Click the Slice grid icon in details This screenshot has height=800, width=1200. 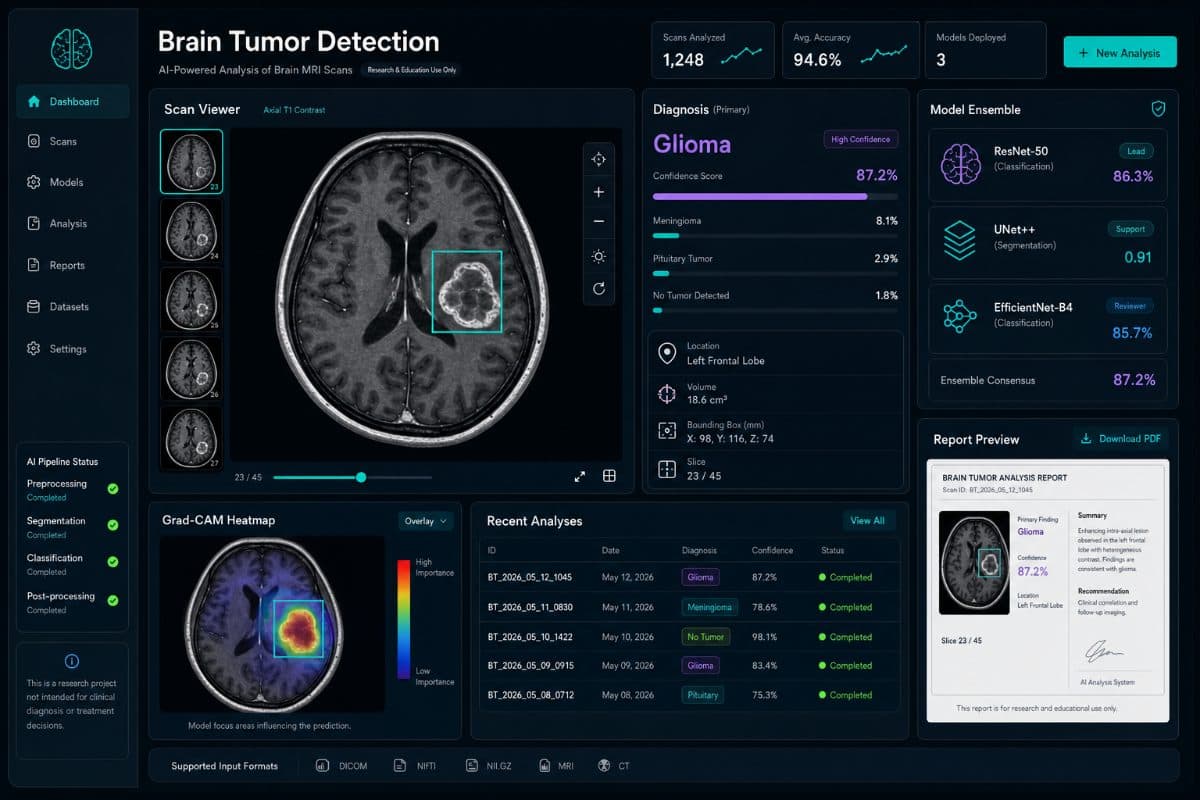click(x=666, y=469)
